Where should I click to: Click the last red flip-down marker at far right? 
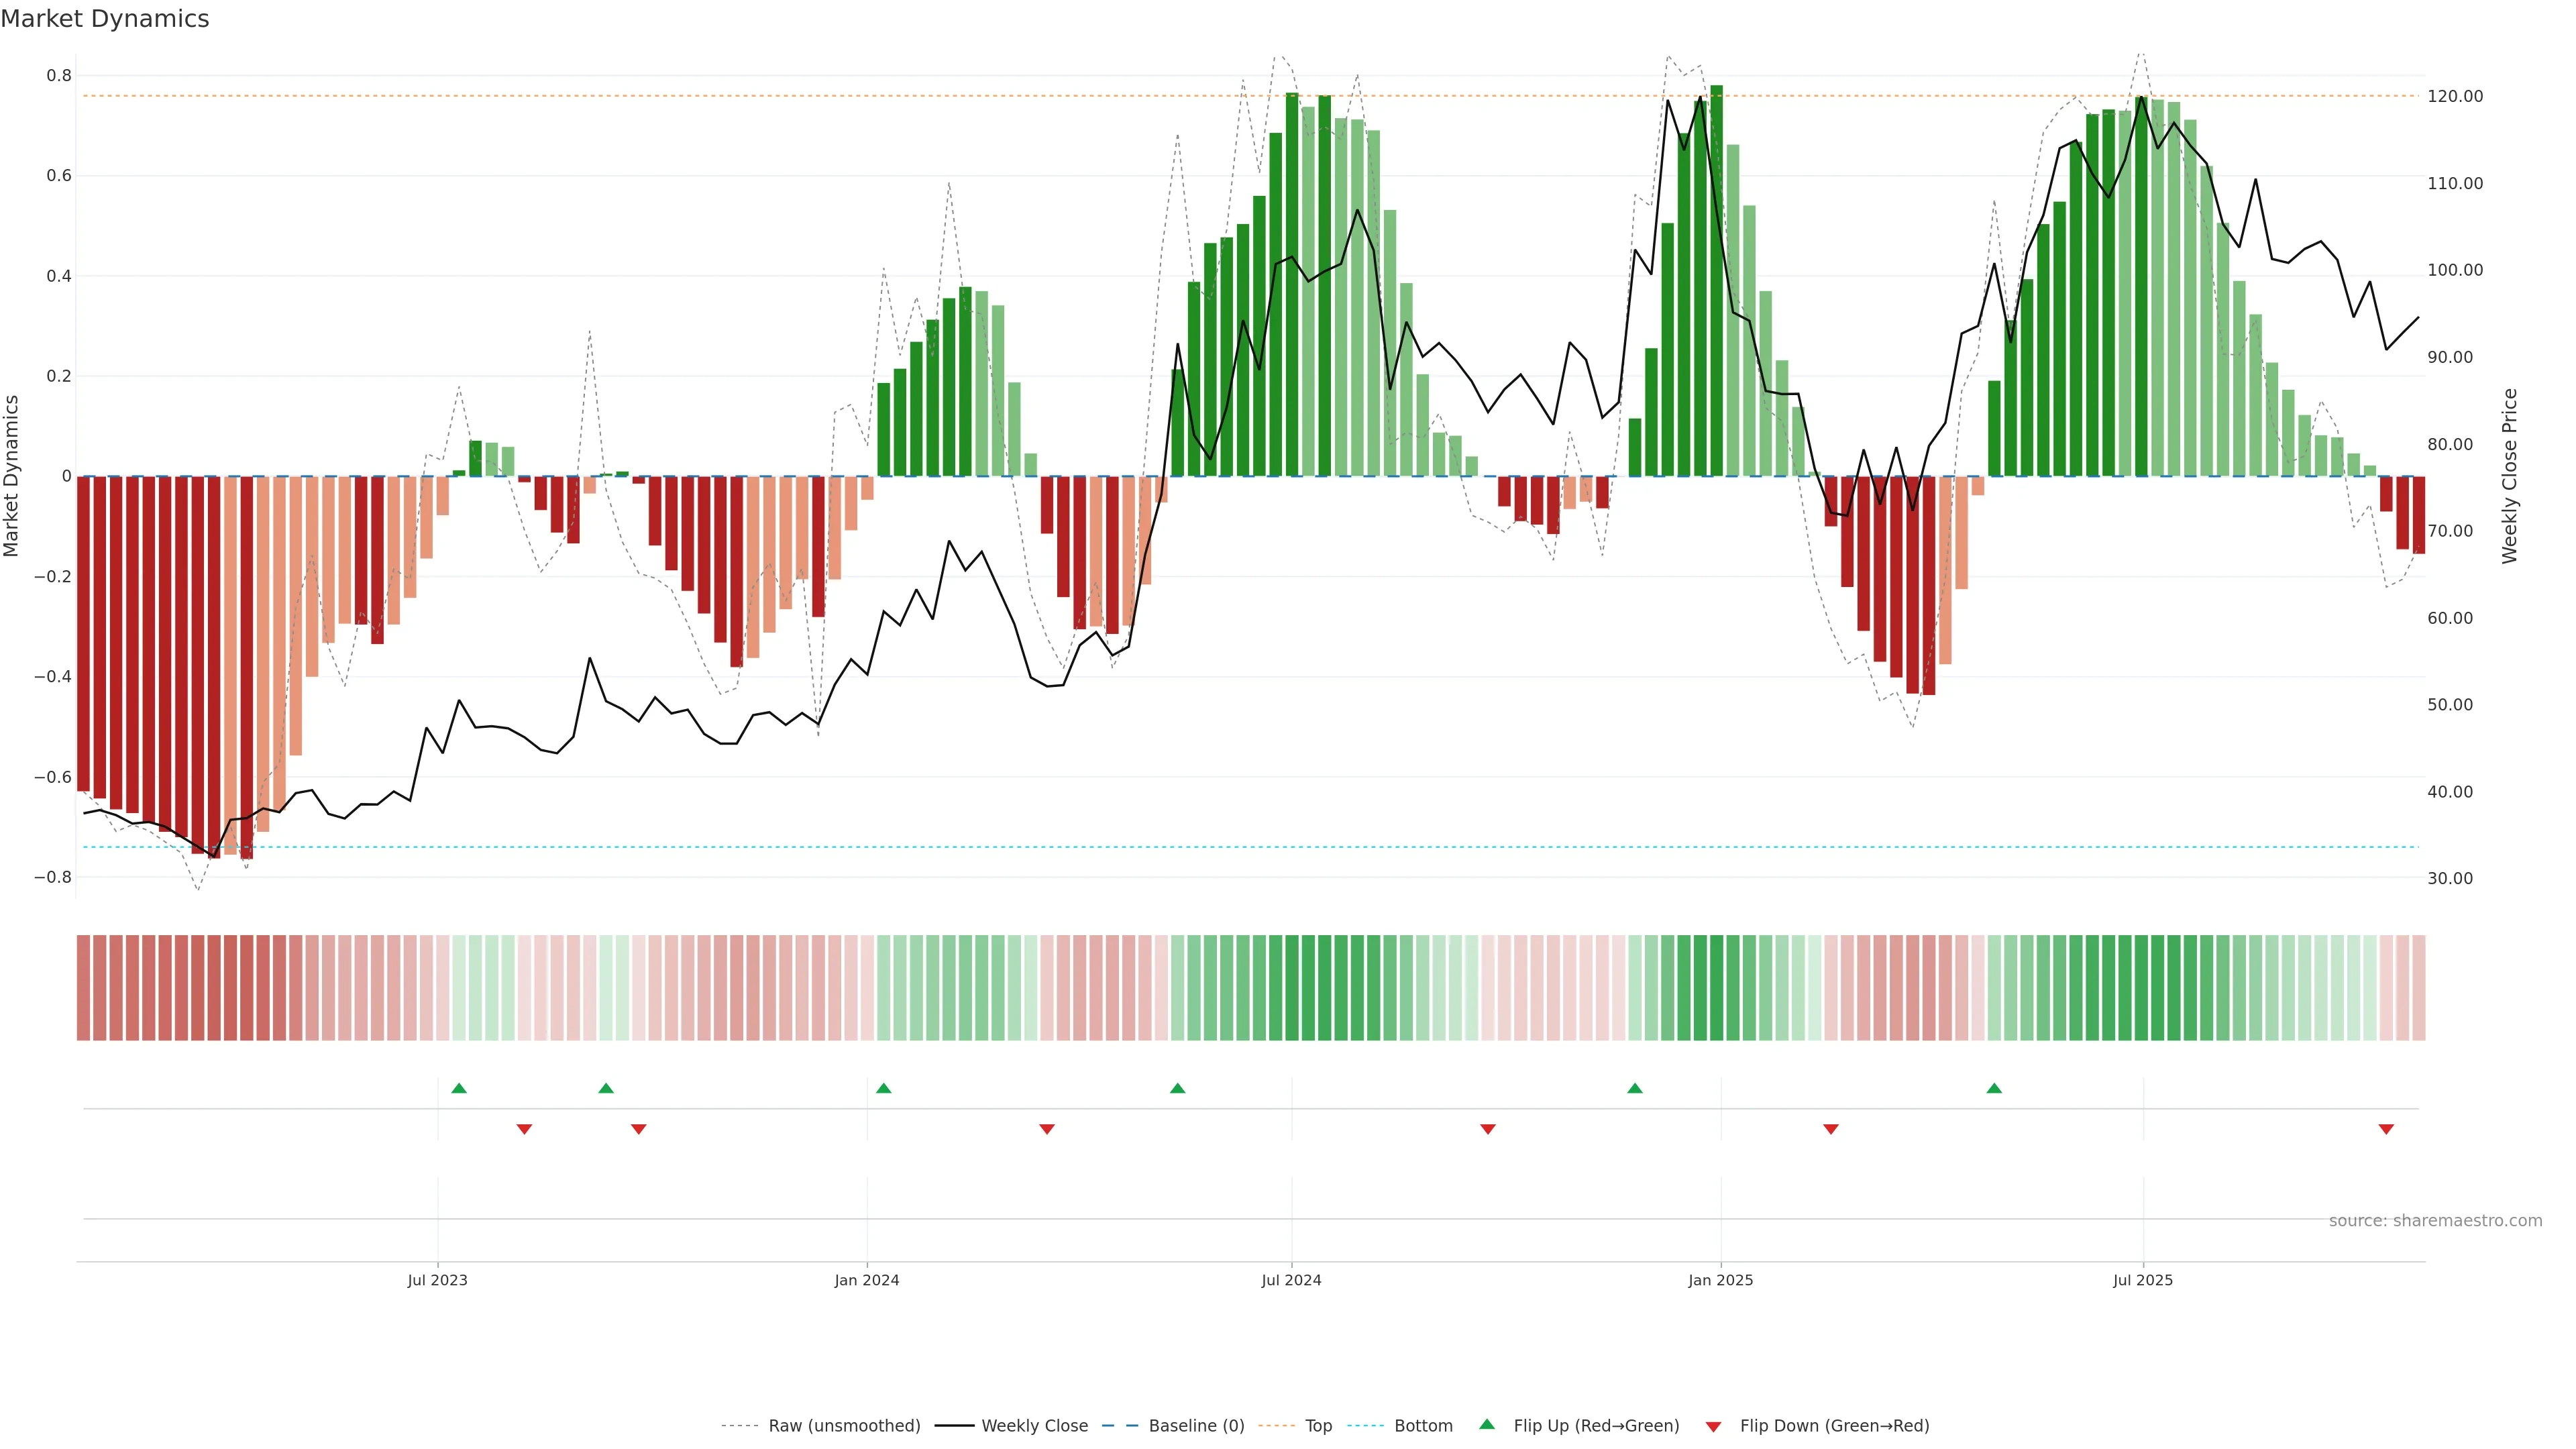click(x=2386, y=1129)
